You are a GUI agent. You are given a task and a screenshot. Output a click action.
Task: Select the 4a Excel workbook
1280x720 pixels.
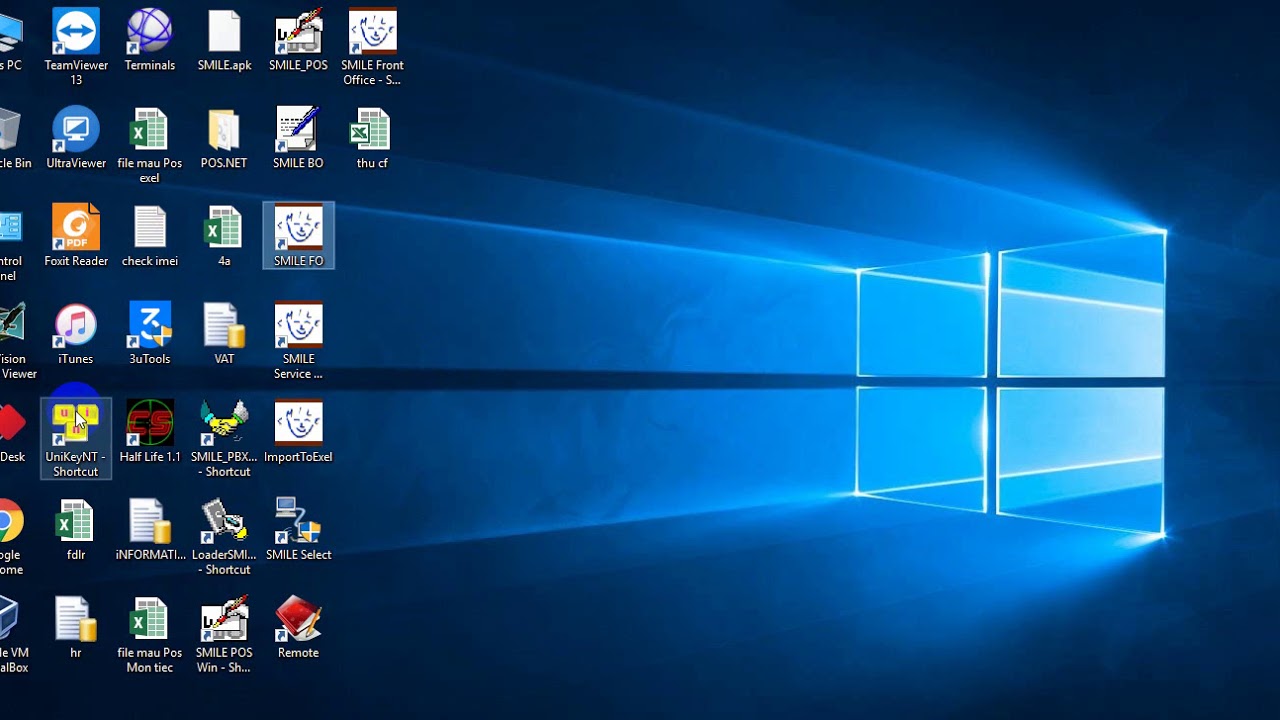[x=224, y=236]
